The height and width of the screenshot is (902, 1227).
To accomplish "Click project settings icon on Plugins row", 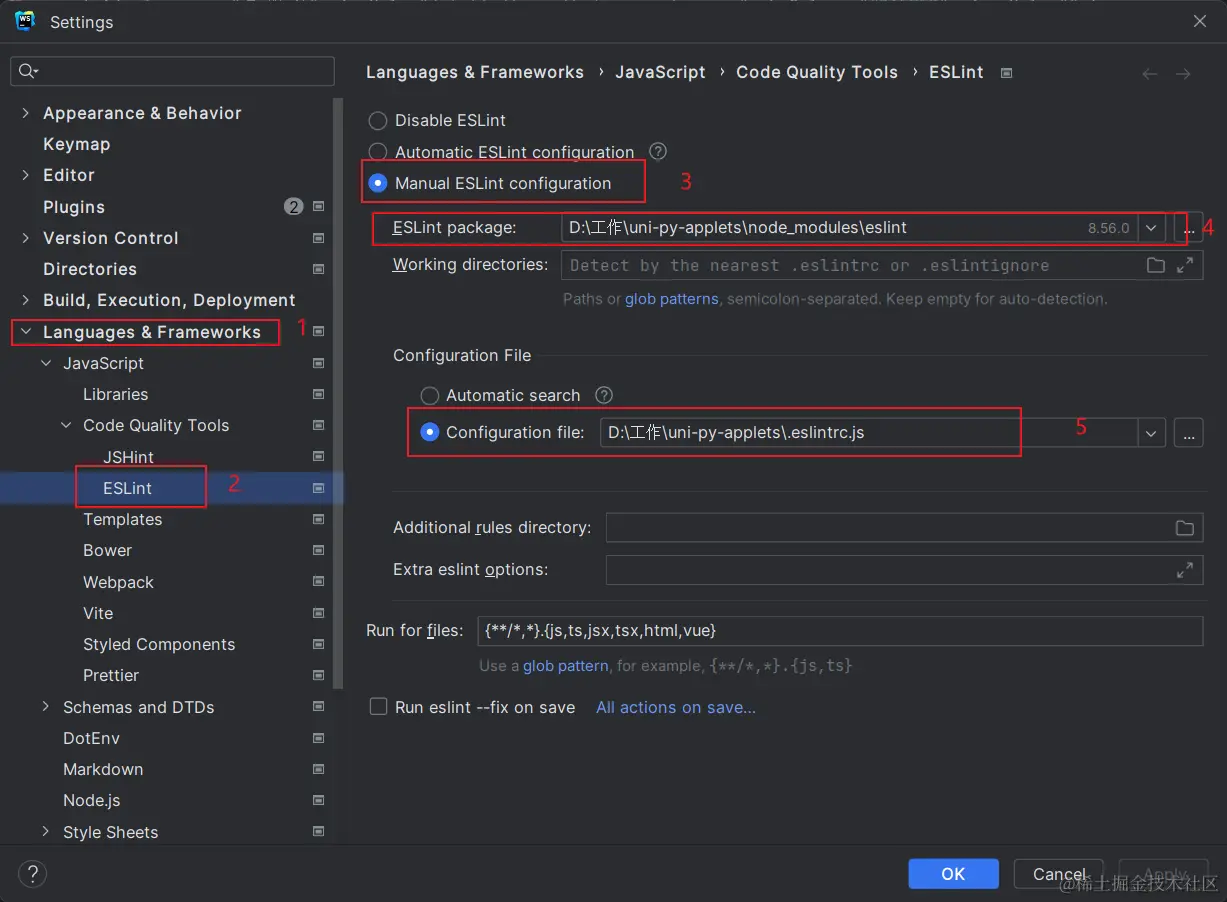I will [x=319, y=207].
